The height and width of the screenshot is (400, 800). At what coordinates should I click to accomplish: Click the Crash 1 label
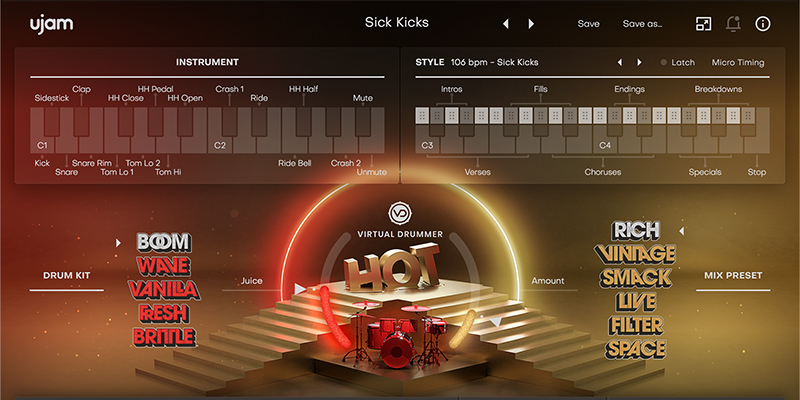click(x=230, y=89)
